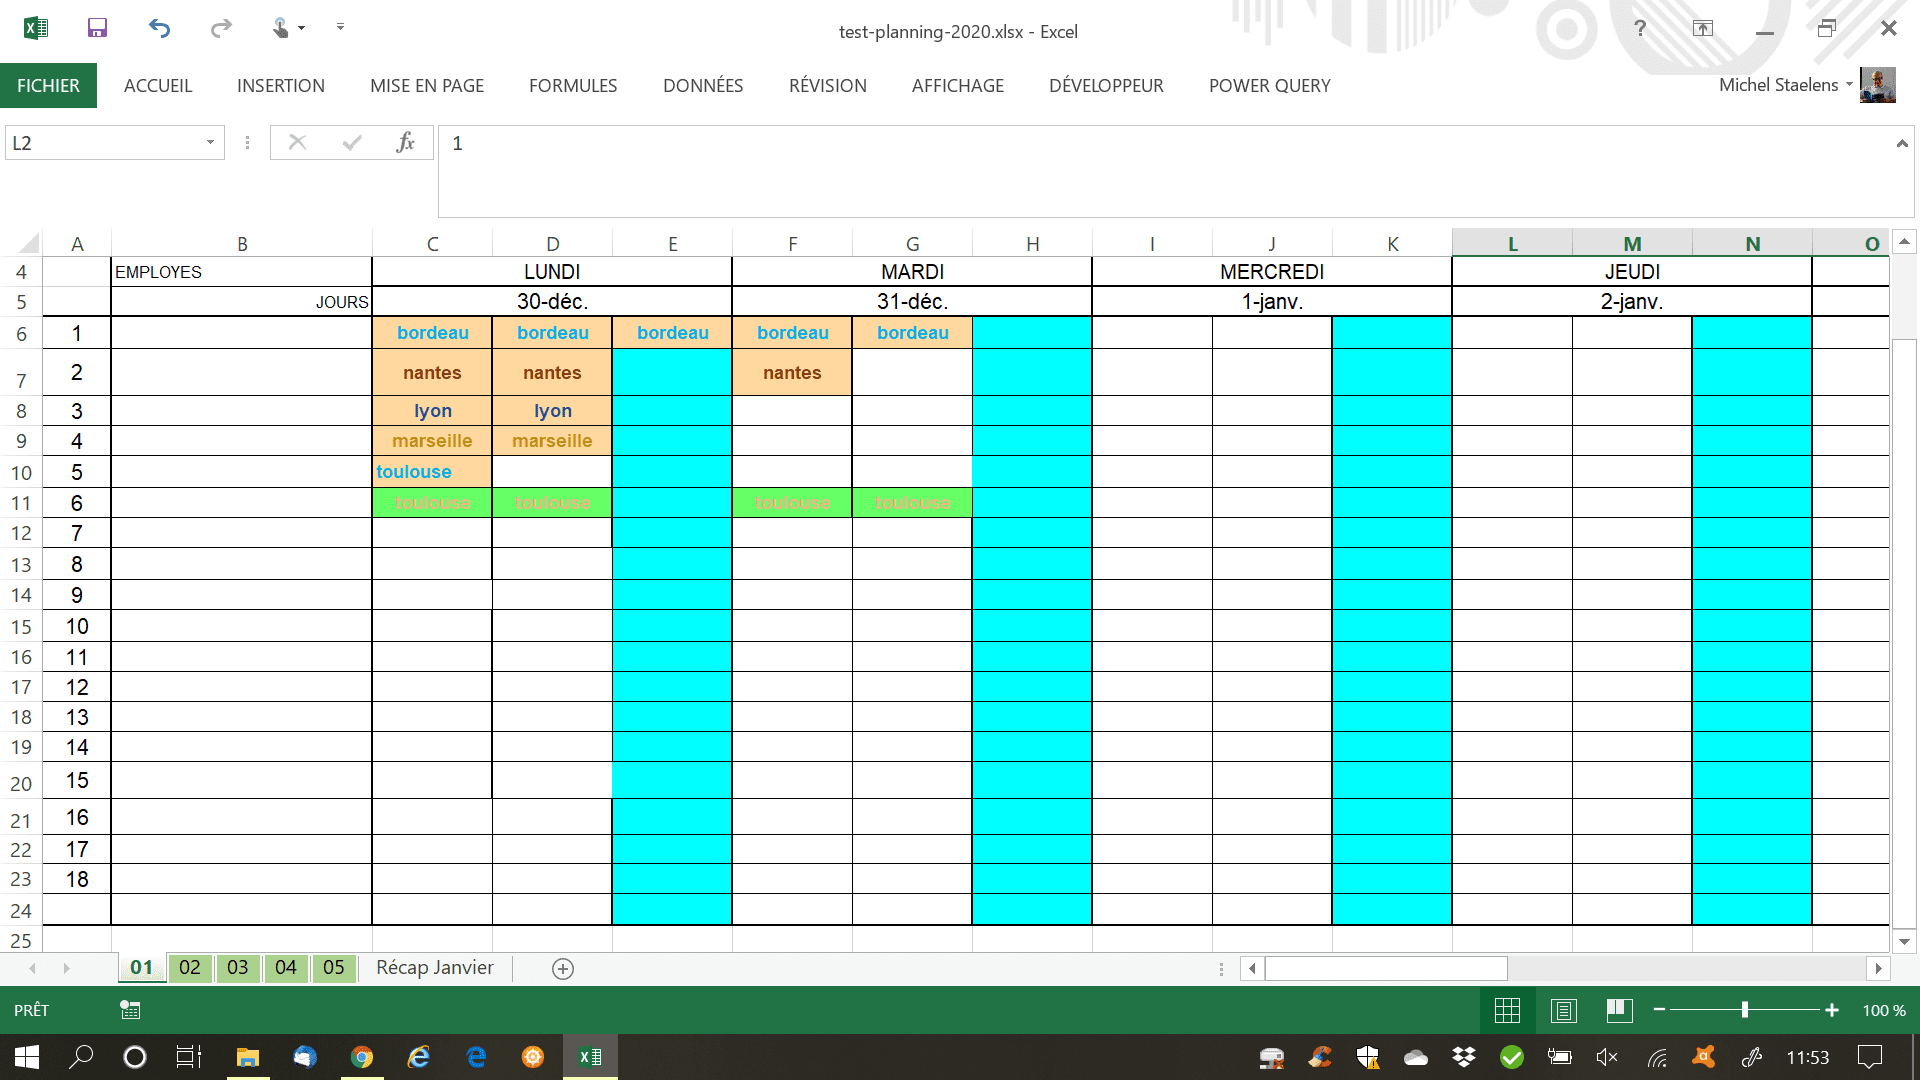Viewport: 1920px width, 1080px height.
Task: Click the Undo arrow icon
Action: coord(159,28)
